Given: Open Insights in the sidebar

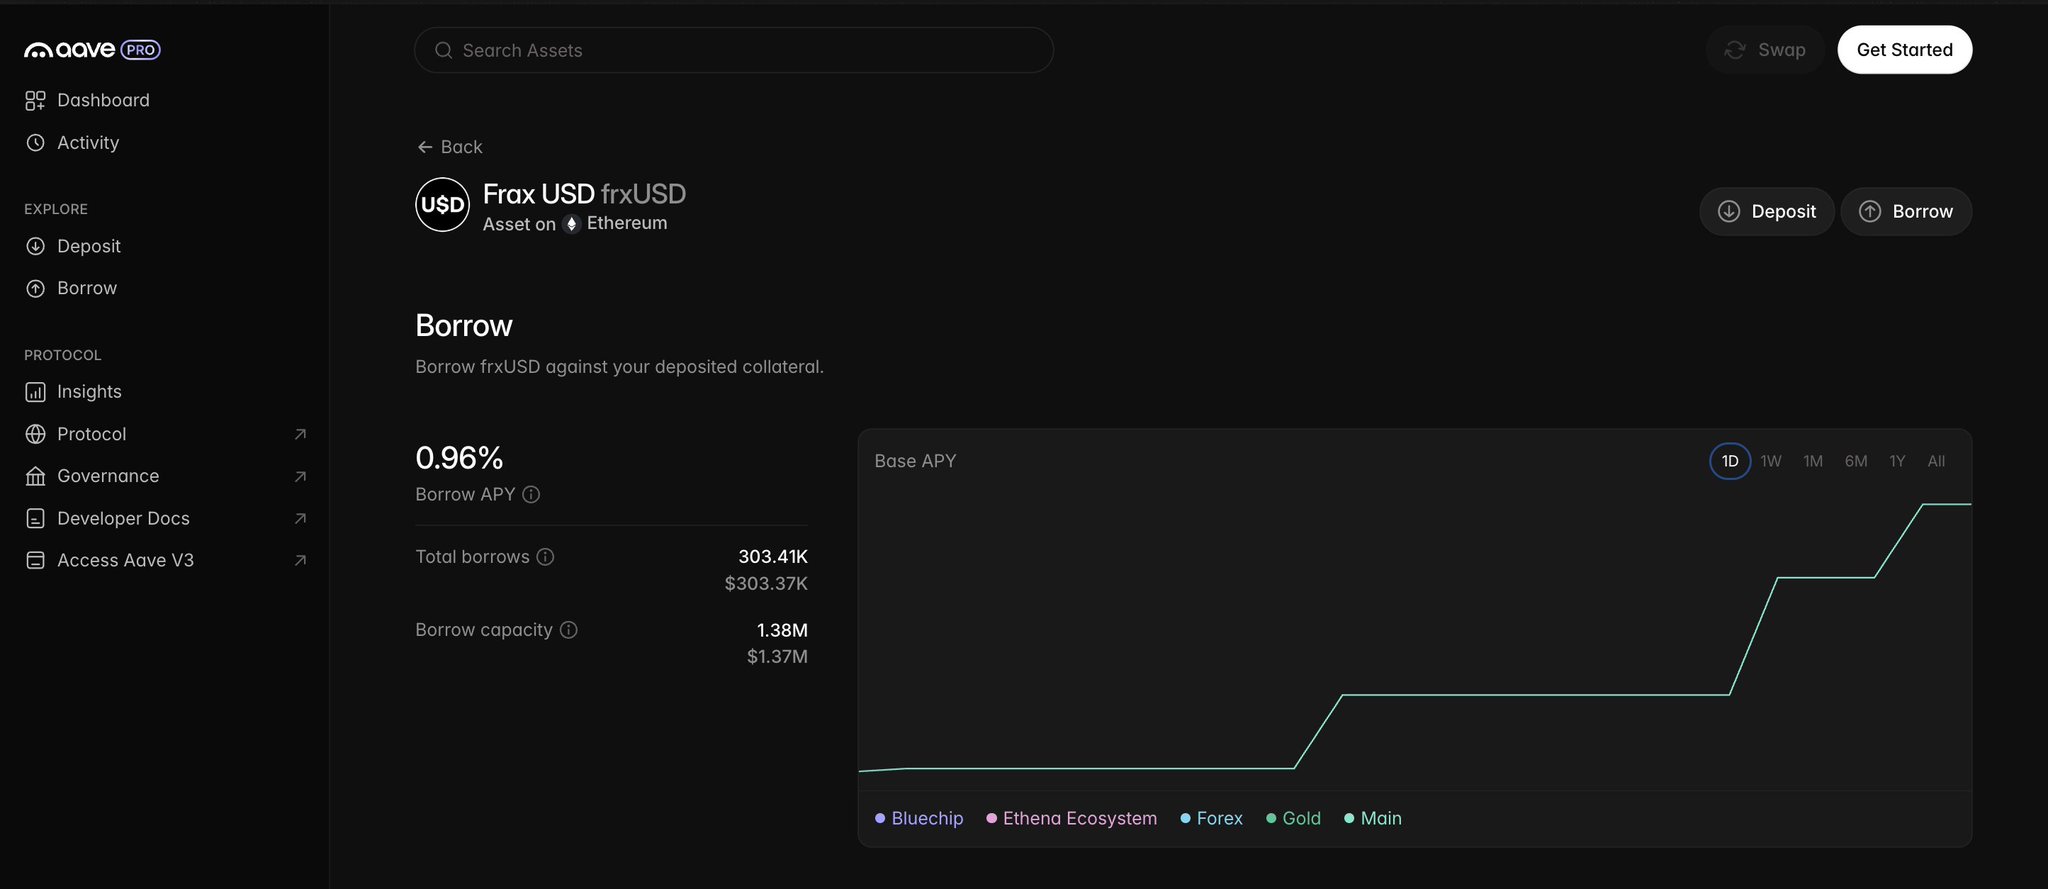Looking at the screenshot, I should pos(89,392).
